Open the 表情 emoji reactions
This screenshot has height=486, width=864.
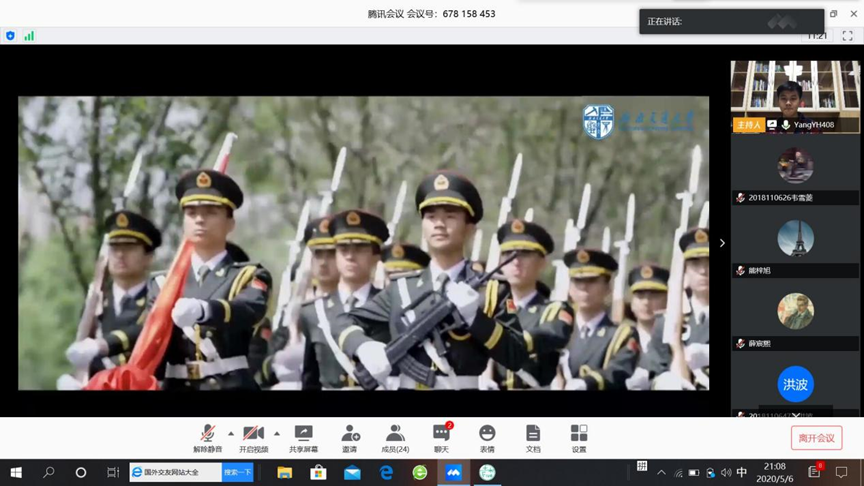pyautogui.click(x=487, y=437)
